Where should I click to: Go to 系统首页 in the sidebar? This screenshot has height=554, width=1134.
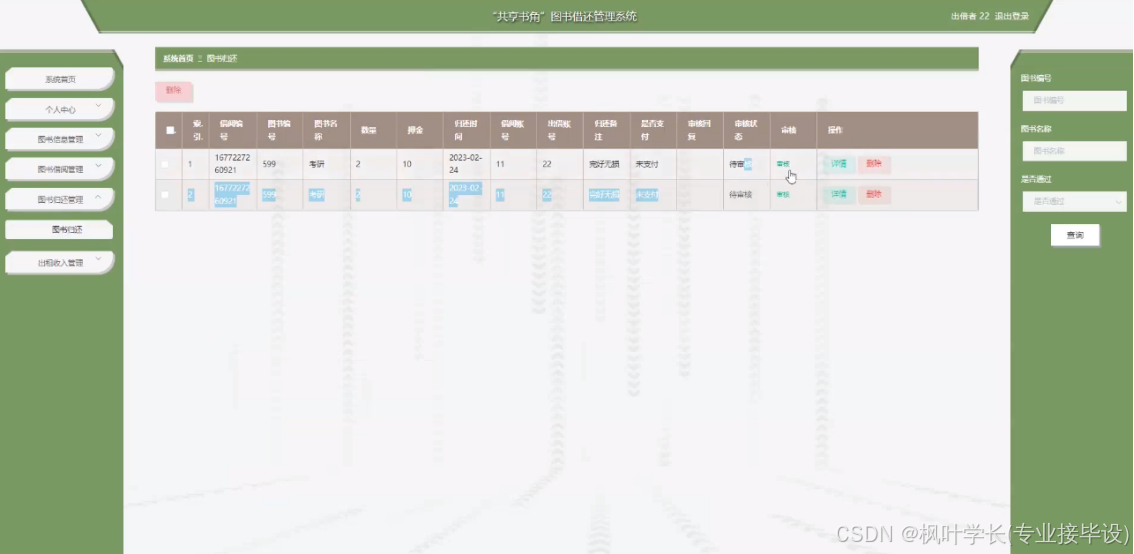tap(59, 79)
